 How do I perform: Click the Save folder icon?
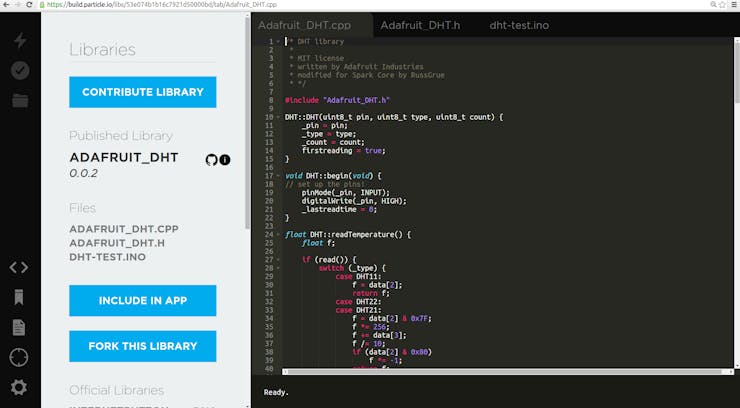(20, 100)
